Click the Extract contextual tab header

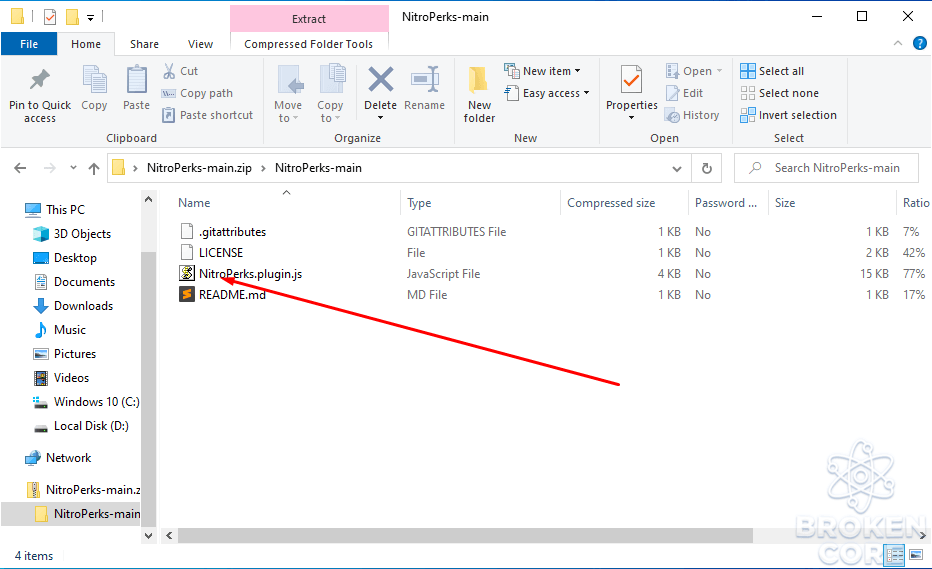[x=309, y=18]
